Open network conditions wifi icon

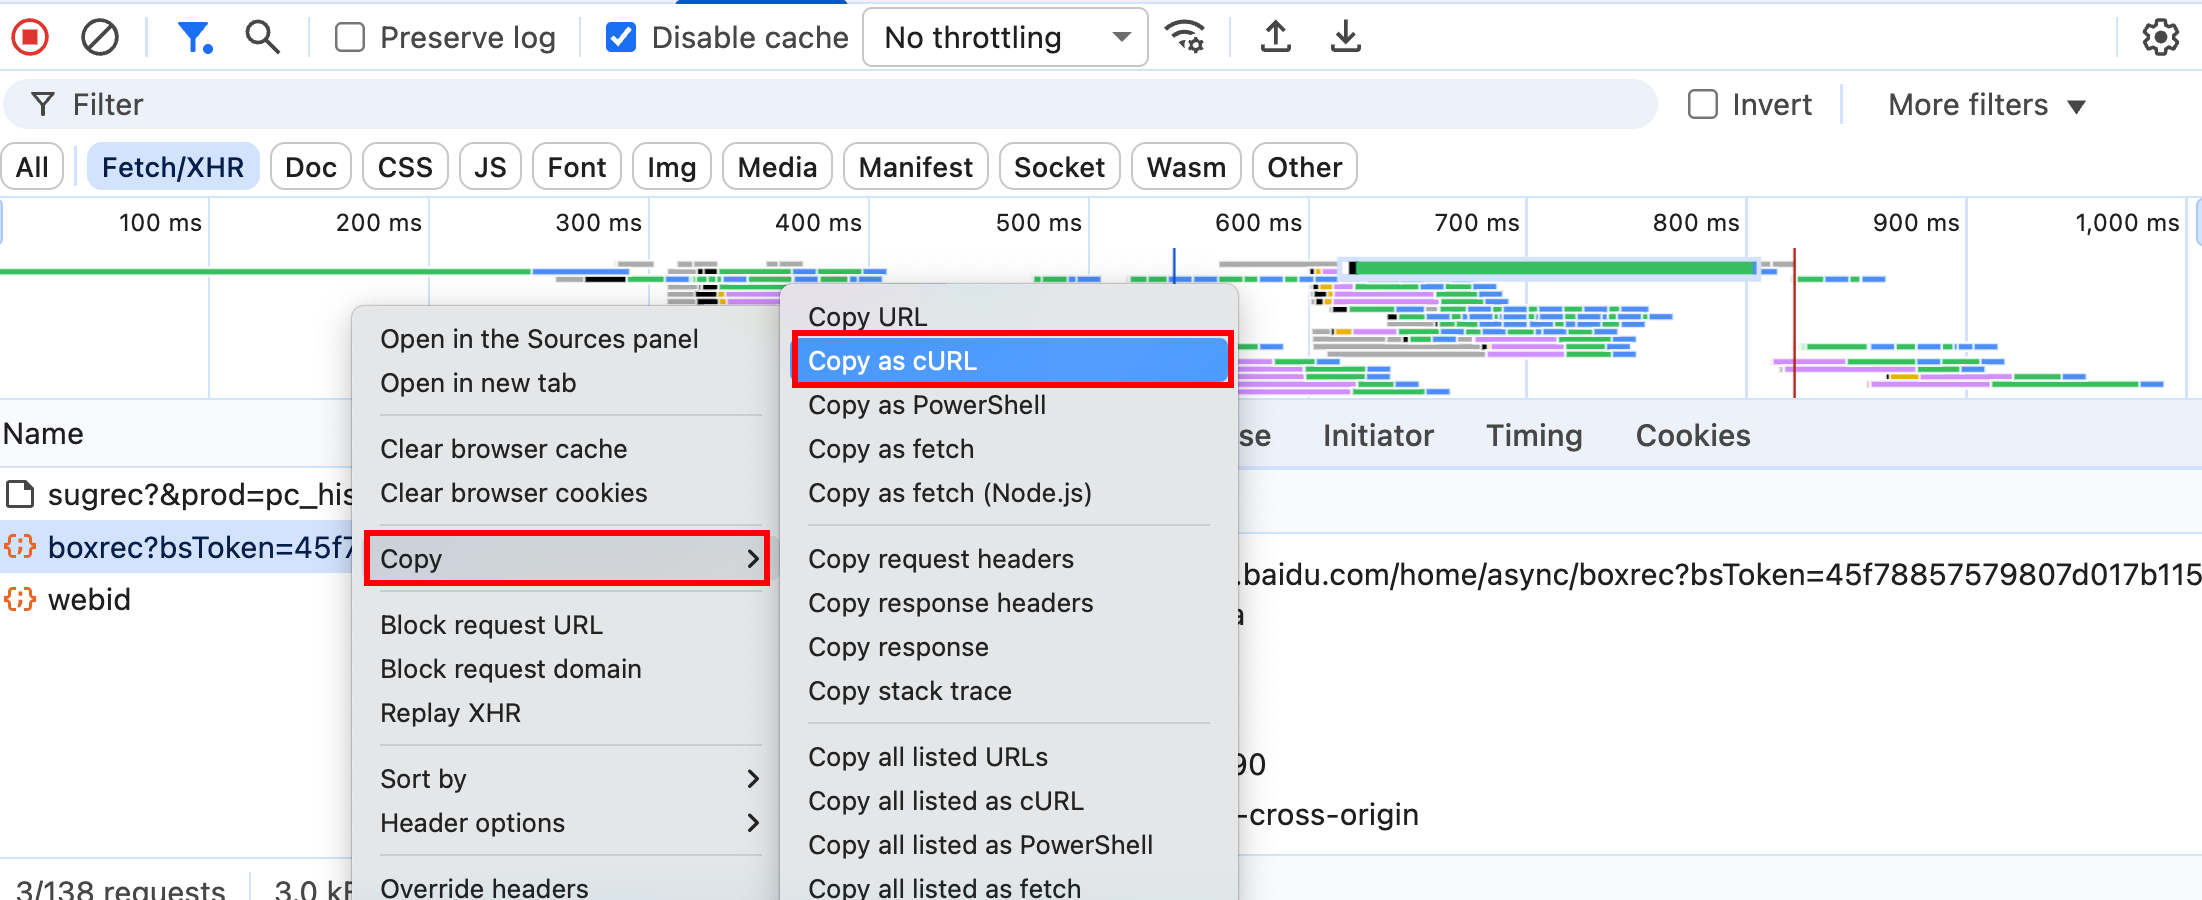point(1186,38)
